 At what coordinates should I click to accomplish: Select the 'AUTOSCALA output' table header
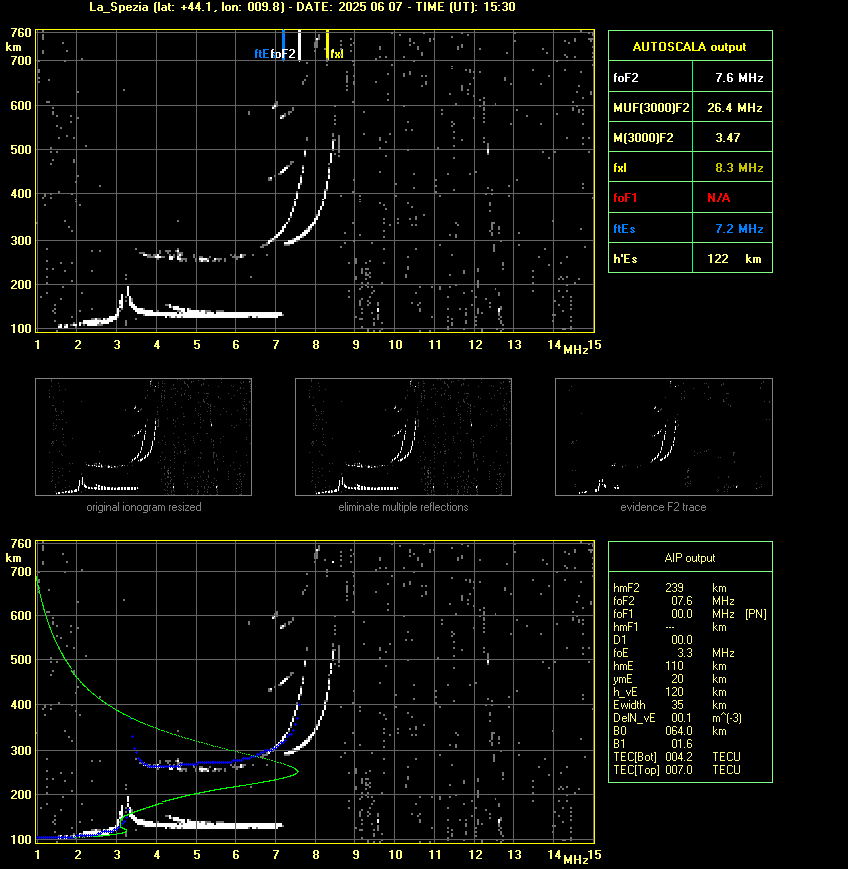pos(690,46)
